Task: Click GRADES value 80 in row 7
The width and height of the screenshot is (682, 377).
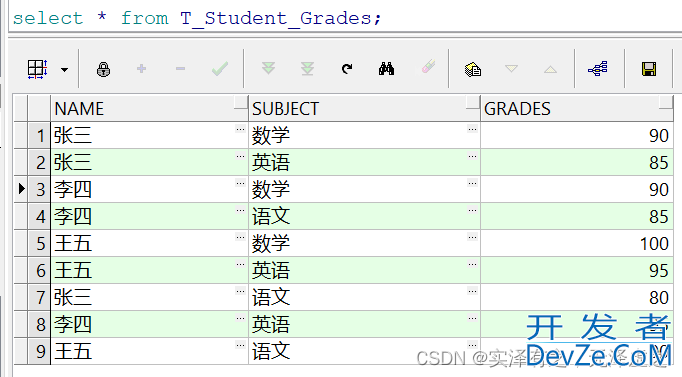Action: [x=659, y=297]
